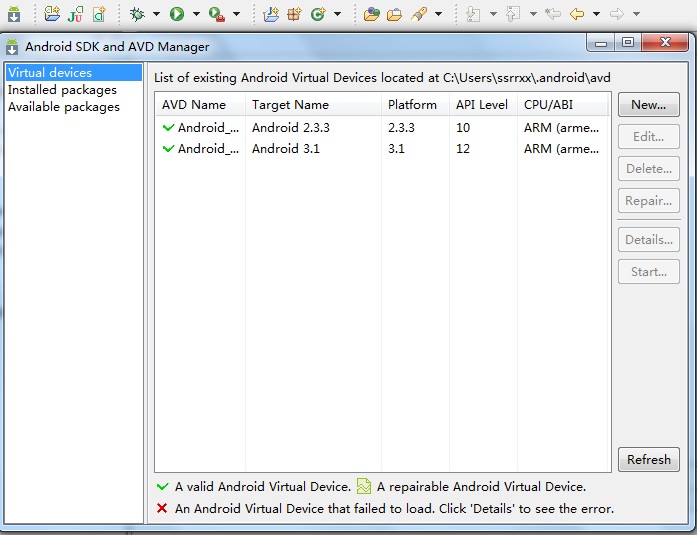The width and height of the screenshot is (697, 535).
Task: Click the Refresh button
Action: pos(649,459)
